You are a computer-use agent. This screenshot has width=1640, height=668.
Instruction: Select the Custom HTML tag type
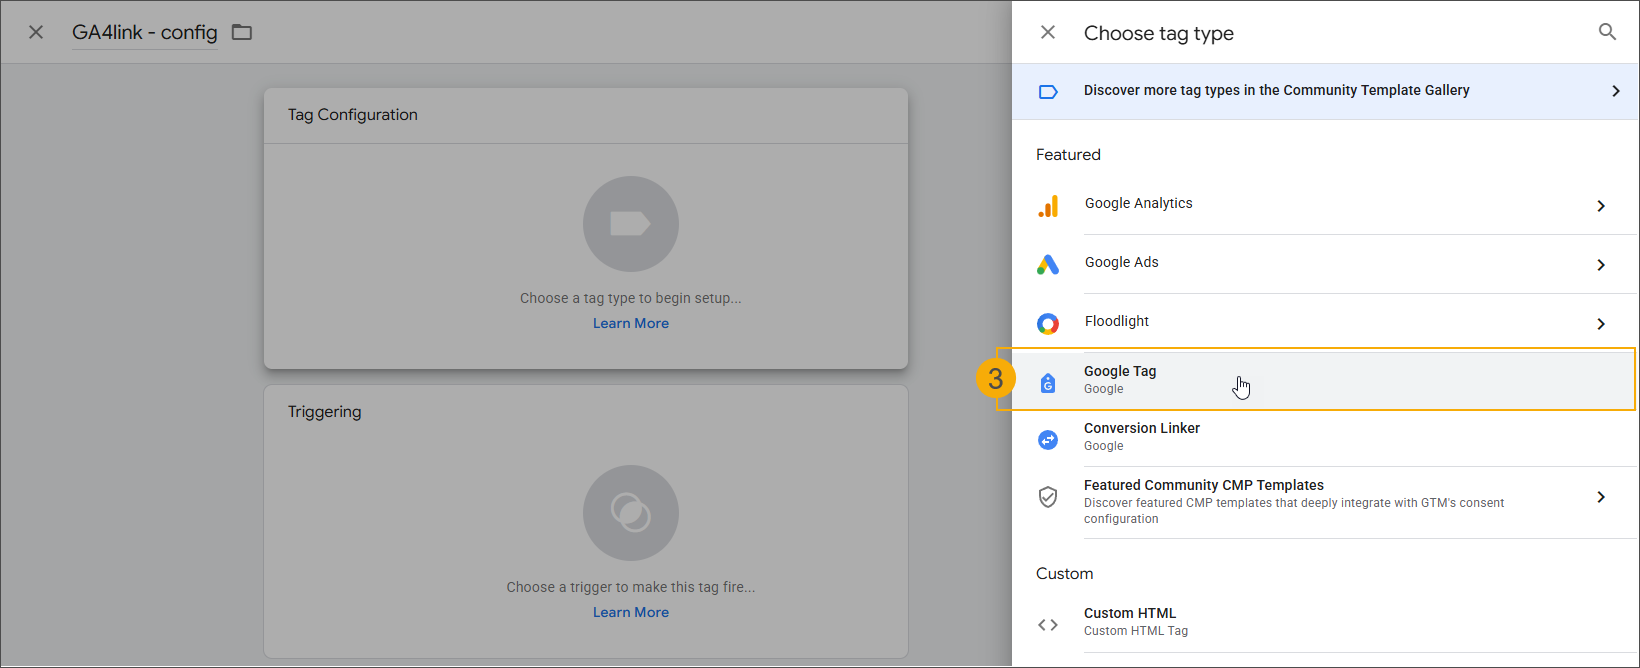[1130, 620]
